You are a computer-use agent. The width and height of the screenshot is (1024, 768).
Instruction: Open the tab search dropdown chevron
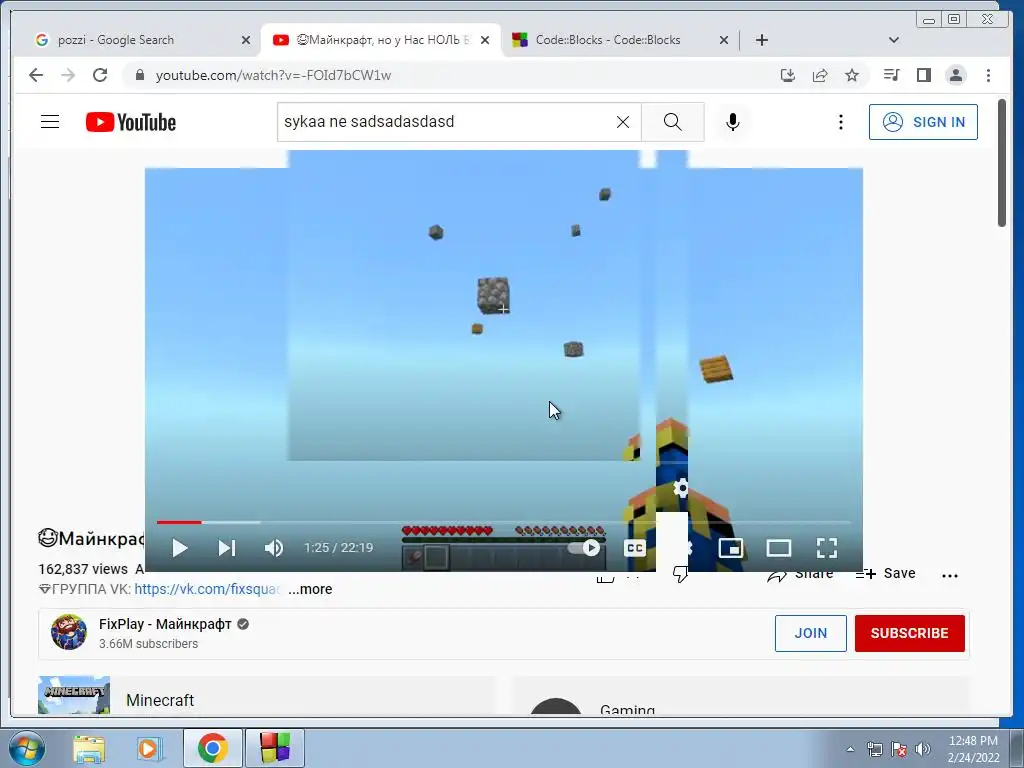[x=893, y=40]
